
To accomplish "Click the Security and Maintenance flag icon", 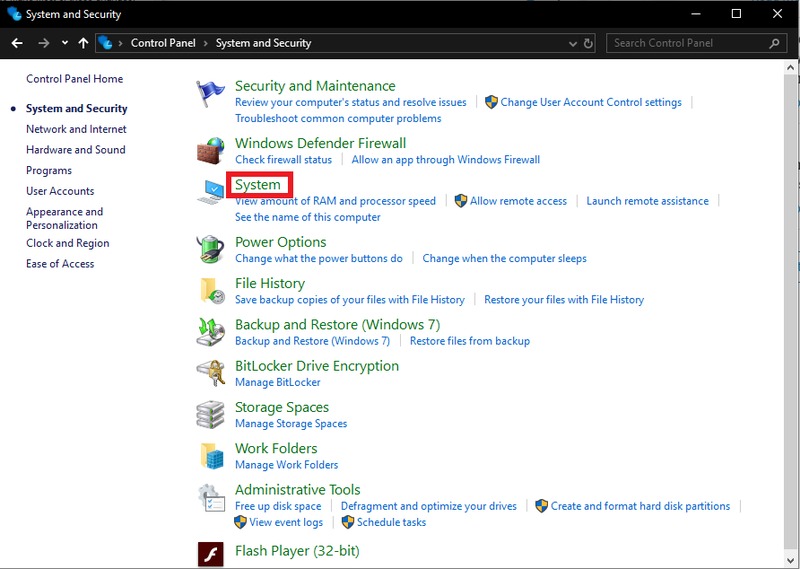I will (211, 94).
